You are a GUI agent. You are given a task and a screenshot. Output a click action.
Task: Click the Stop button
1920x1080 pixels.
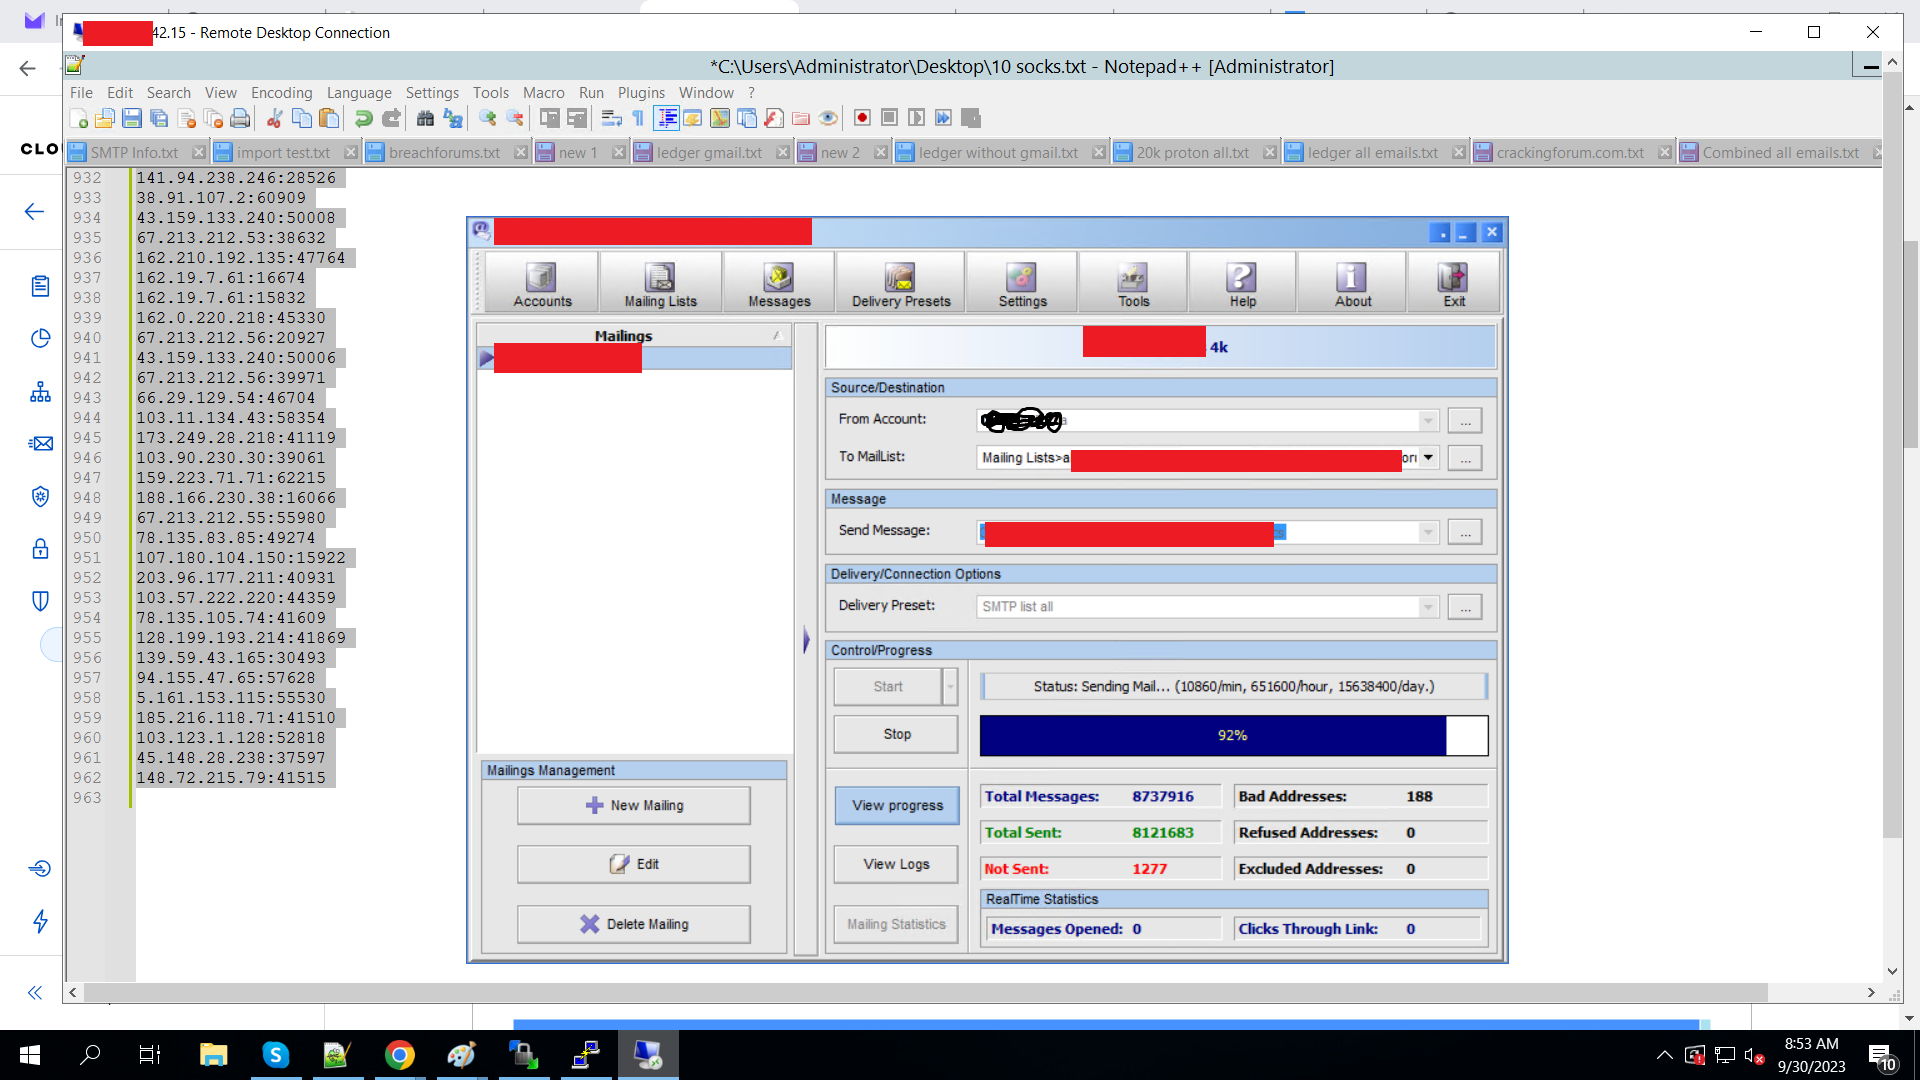[896, 735]
